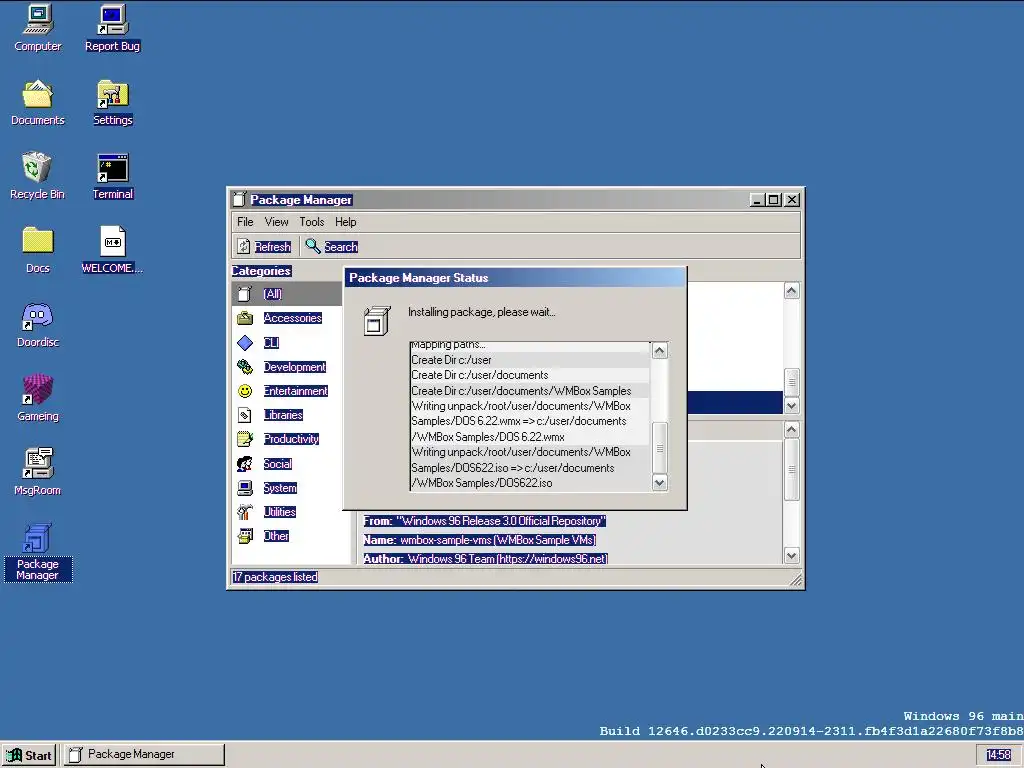This screenshot has width=1024, height=768.
Task: Select the Libraries category
Action: click(287, 415)
